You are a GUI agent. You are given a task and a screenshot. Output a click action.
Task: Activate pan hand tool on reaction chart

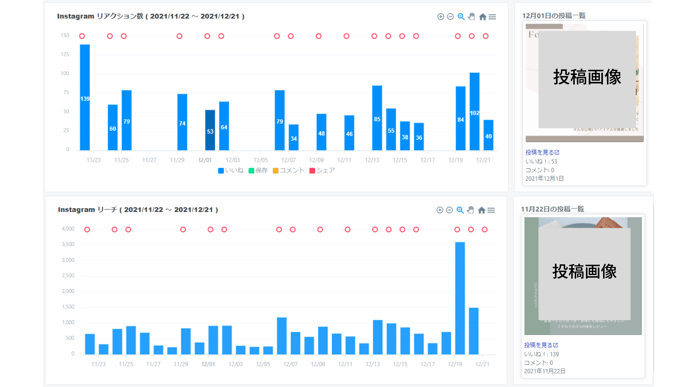pyautogui.click(x=472, y=17)
